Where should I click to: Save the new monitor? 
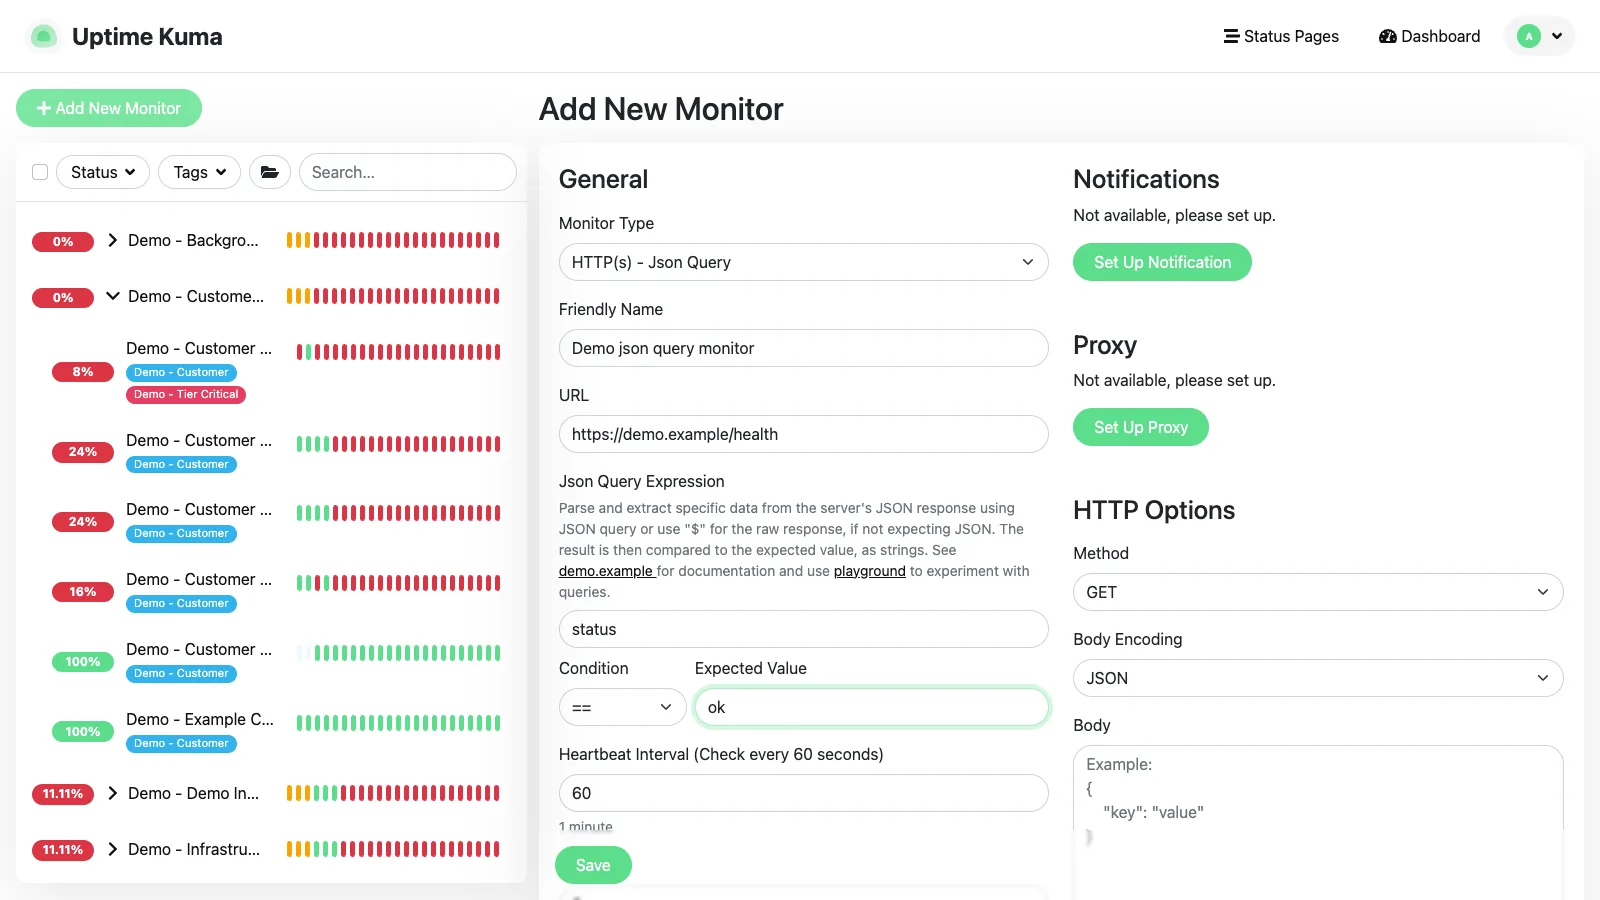click(593, 865)
